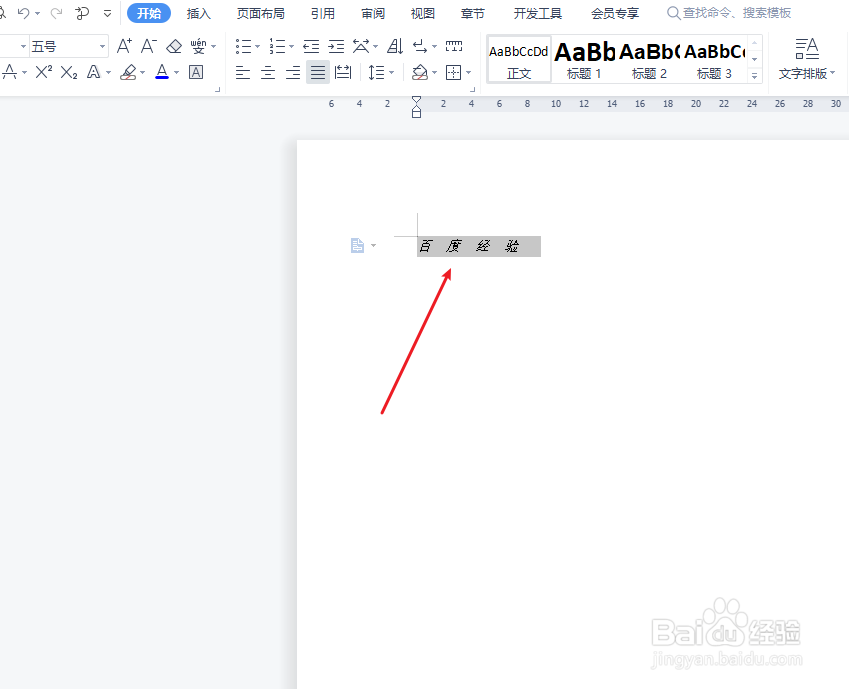The image size is (849, 689).
Task: Apply the 标题 3 style
Action: click(714, 60)
